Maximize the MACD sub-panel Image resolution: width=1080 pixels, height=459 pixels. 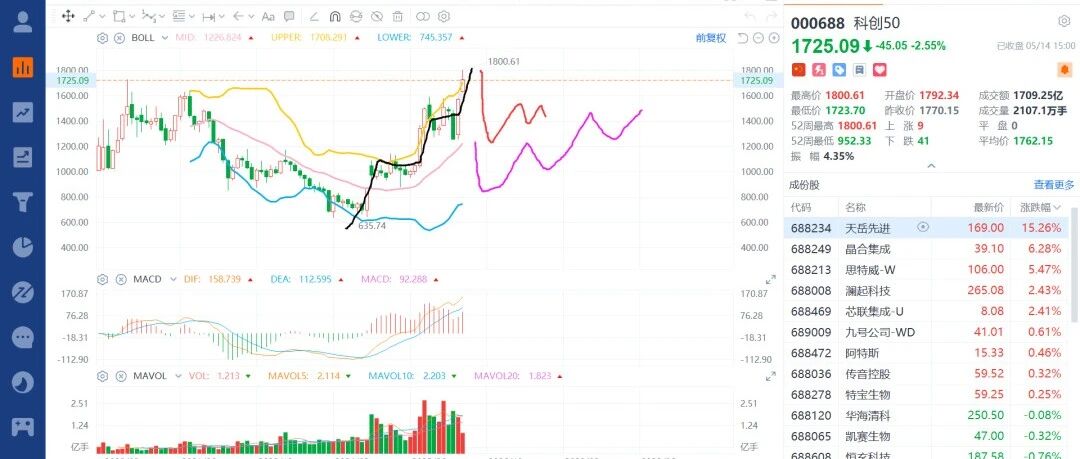[x=771, y=280]
